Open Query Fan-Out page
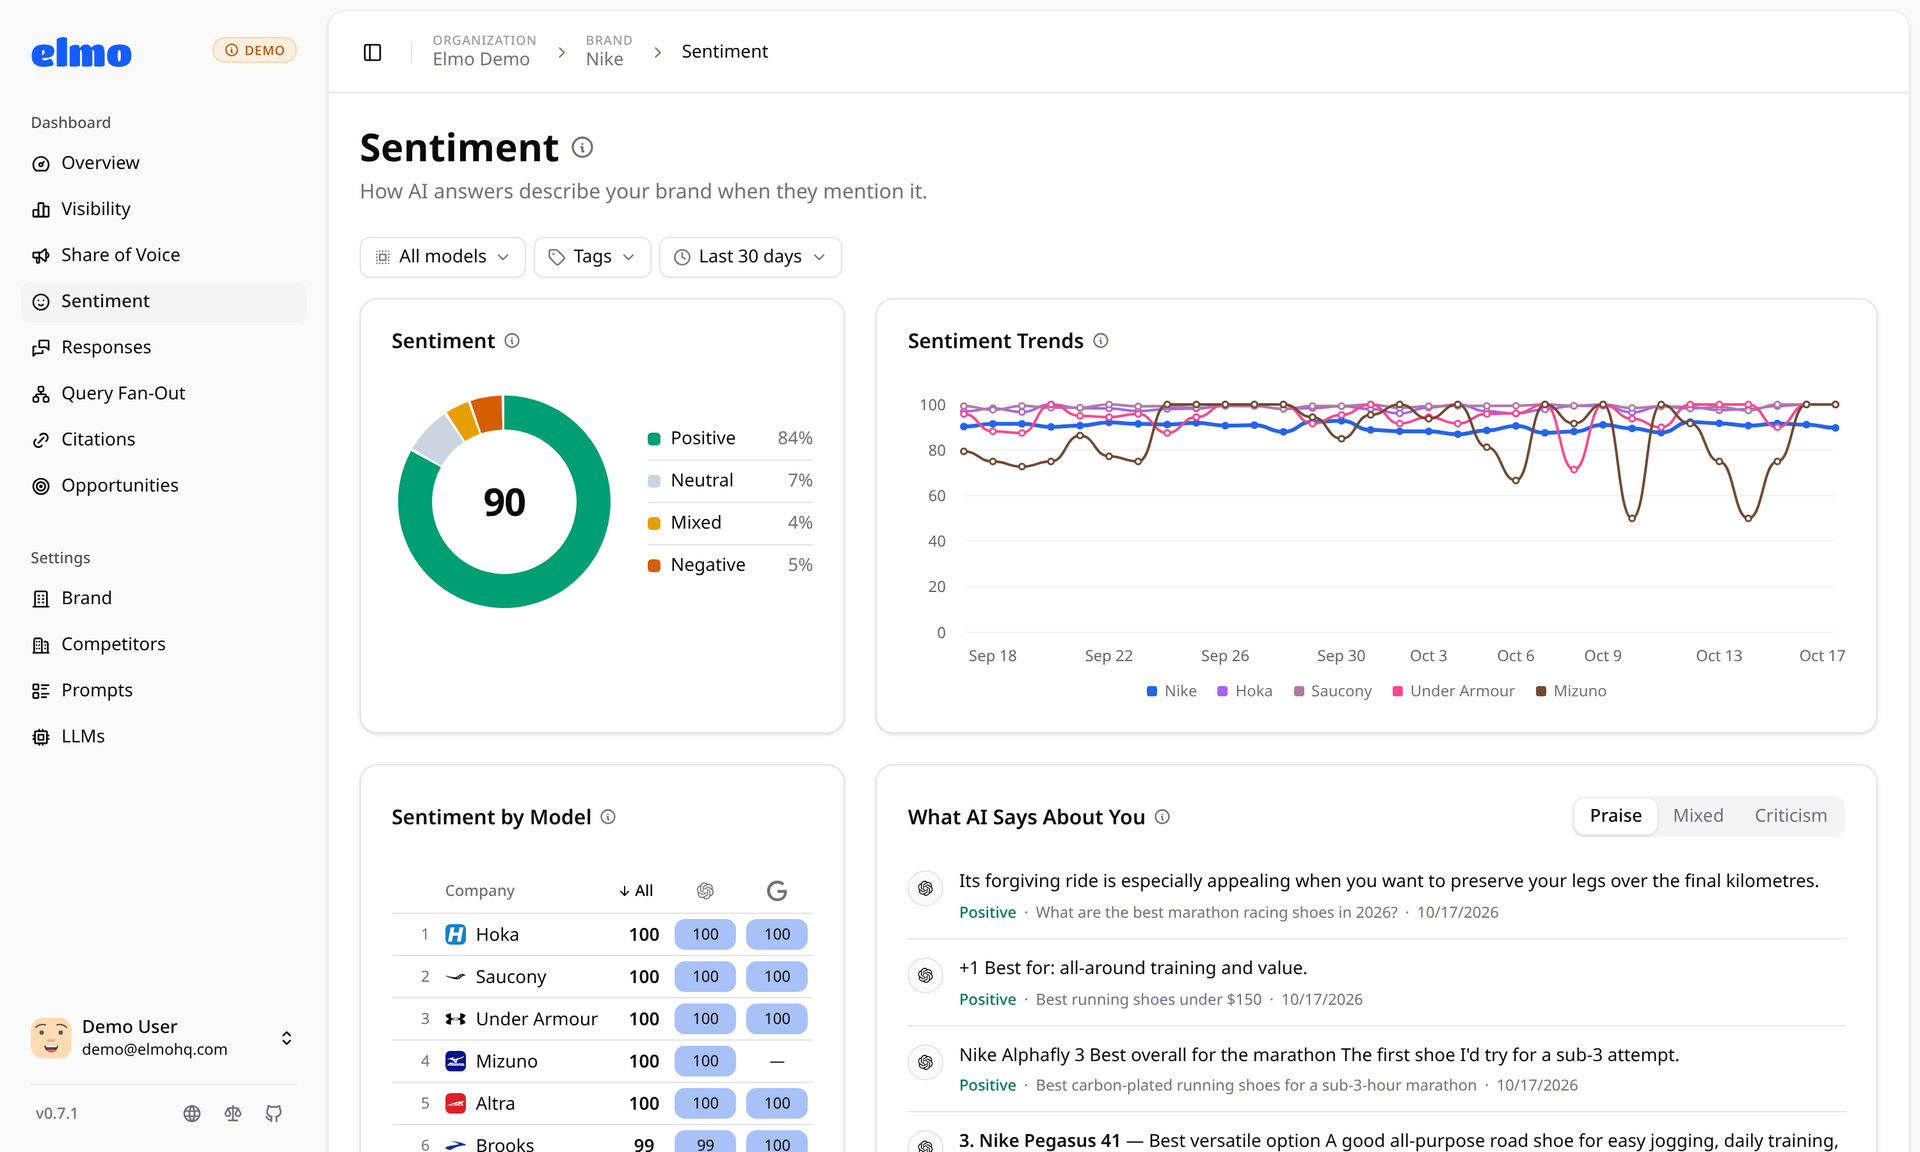Viewport: 1920px width, 1152px height. [163, 393]
